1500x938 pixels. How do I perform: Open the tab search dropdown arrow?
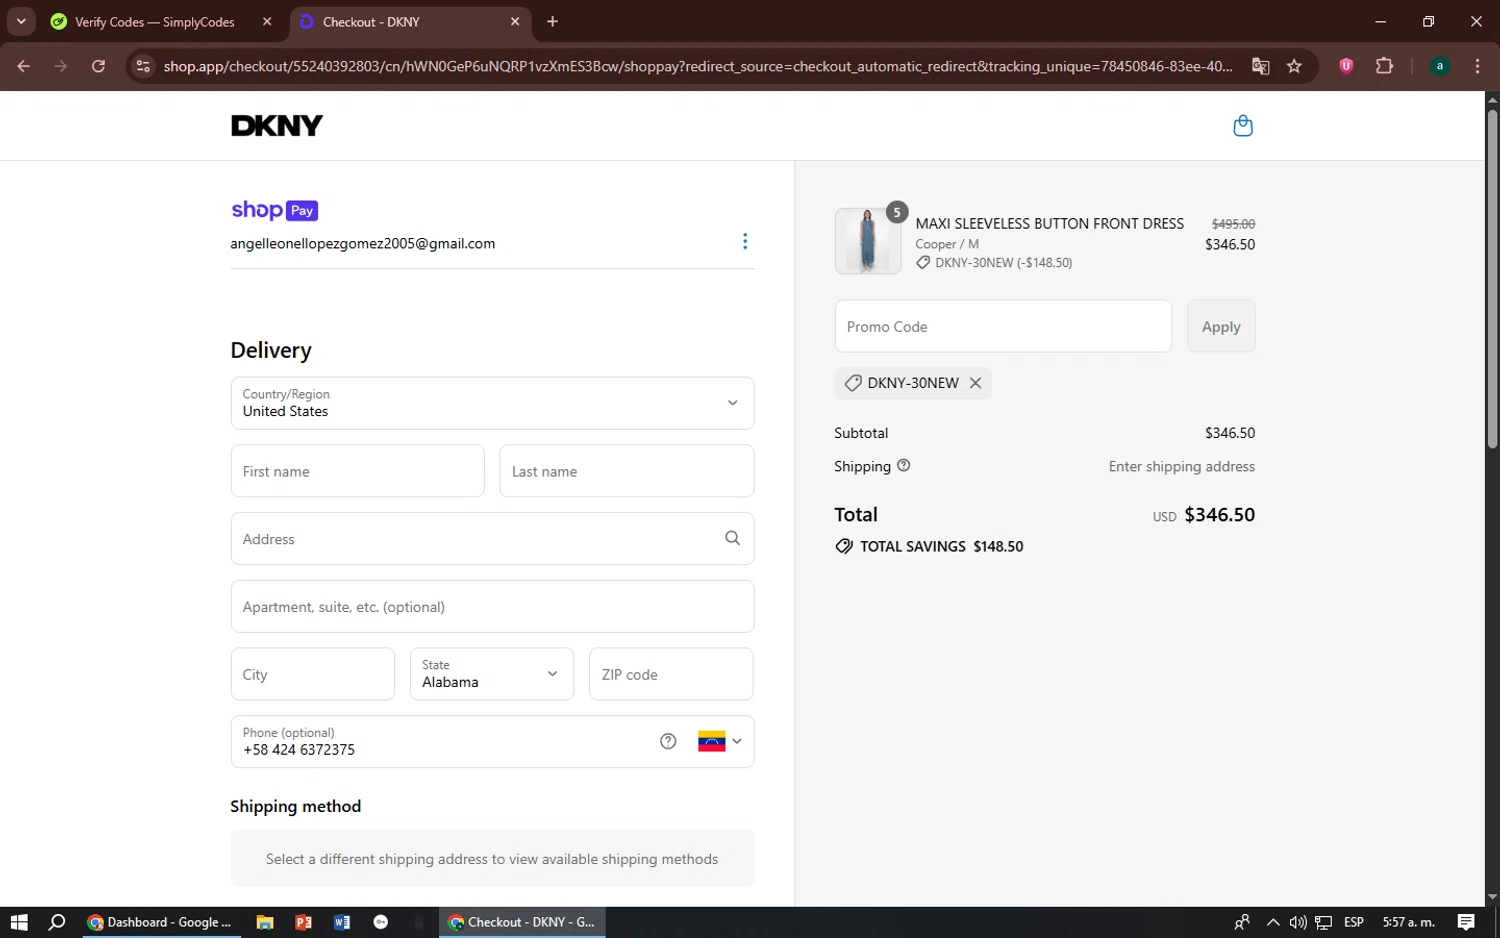(x=20, y=21)
